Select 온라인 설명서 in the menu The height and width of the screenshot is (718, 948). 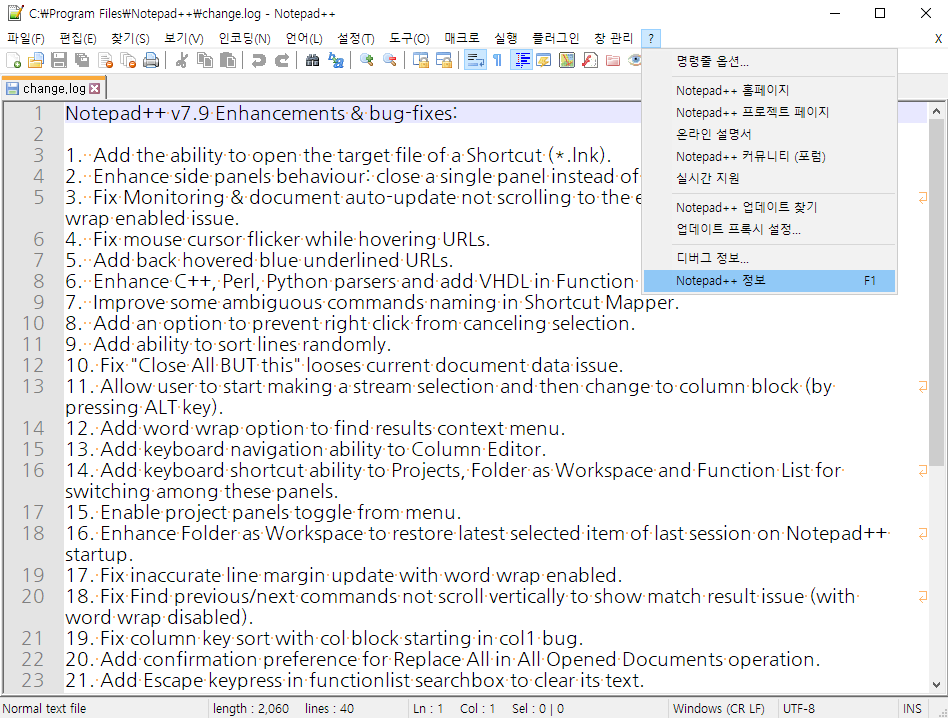pos(769,134)
